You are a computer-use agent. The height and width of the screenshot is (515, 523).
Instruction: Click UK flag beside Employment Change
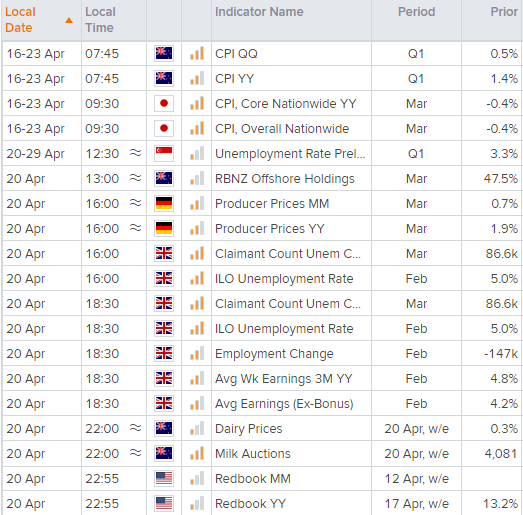[x=164, y=354]
